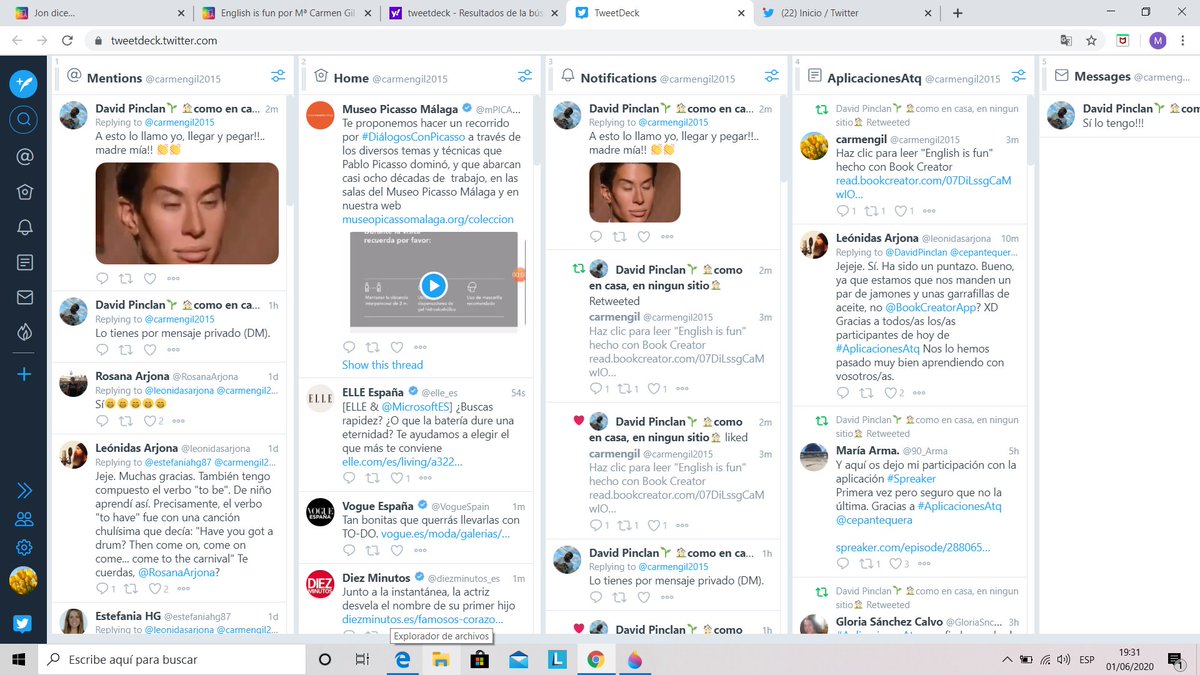Open Microsoft Edge from the taskbar
The image size is (1200, 675).
click(x=403, y=660)
